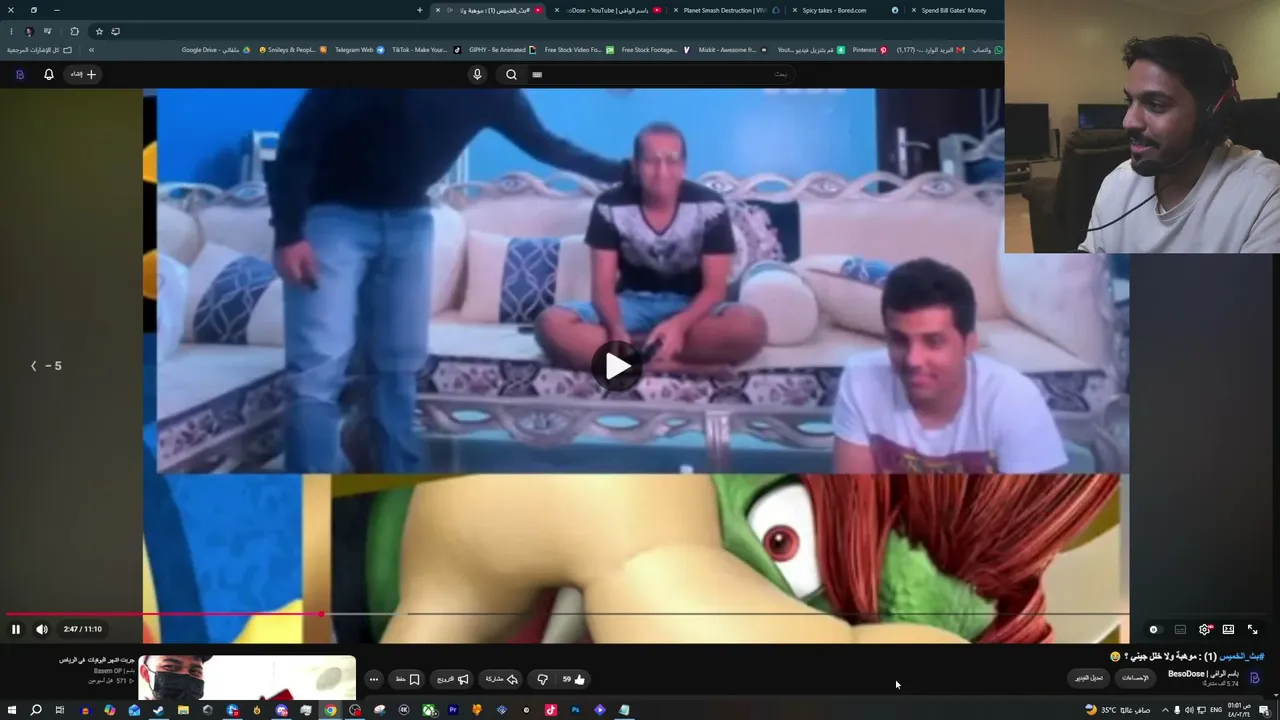Open Photoshop from the taskbar
This screenshot has height=720, width=1280.
pyautogui.click(x=576, y=710)
